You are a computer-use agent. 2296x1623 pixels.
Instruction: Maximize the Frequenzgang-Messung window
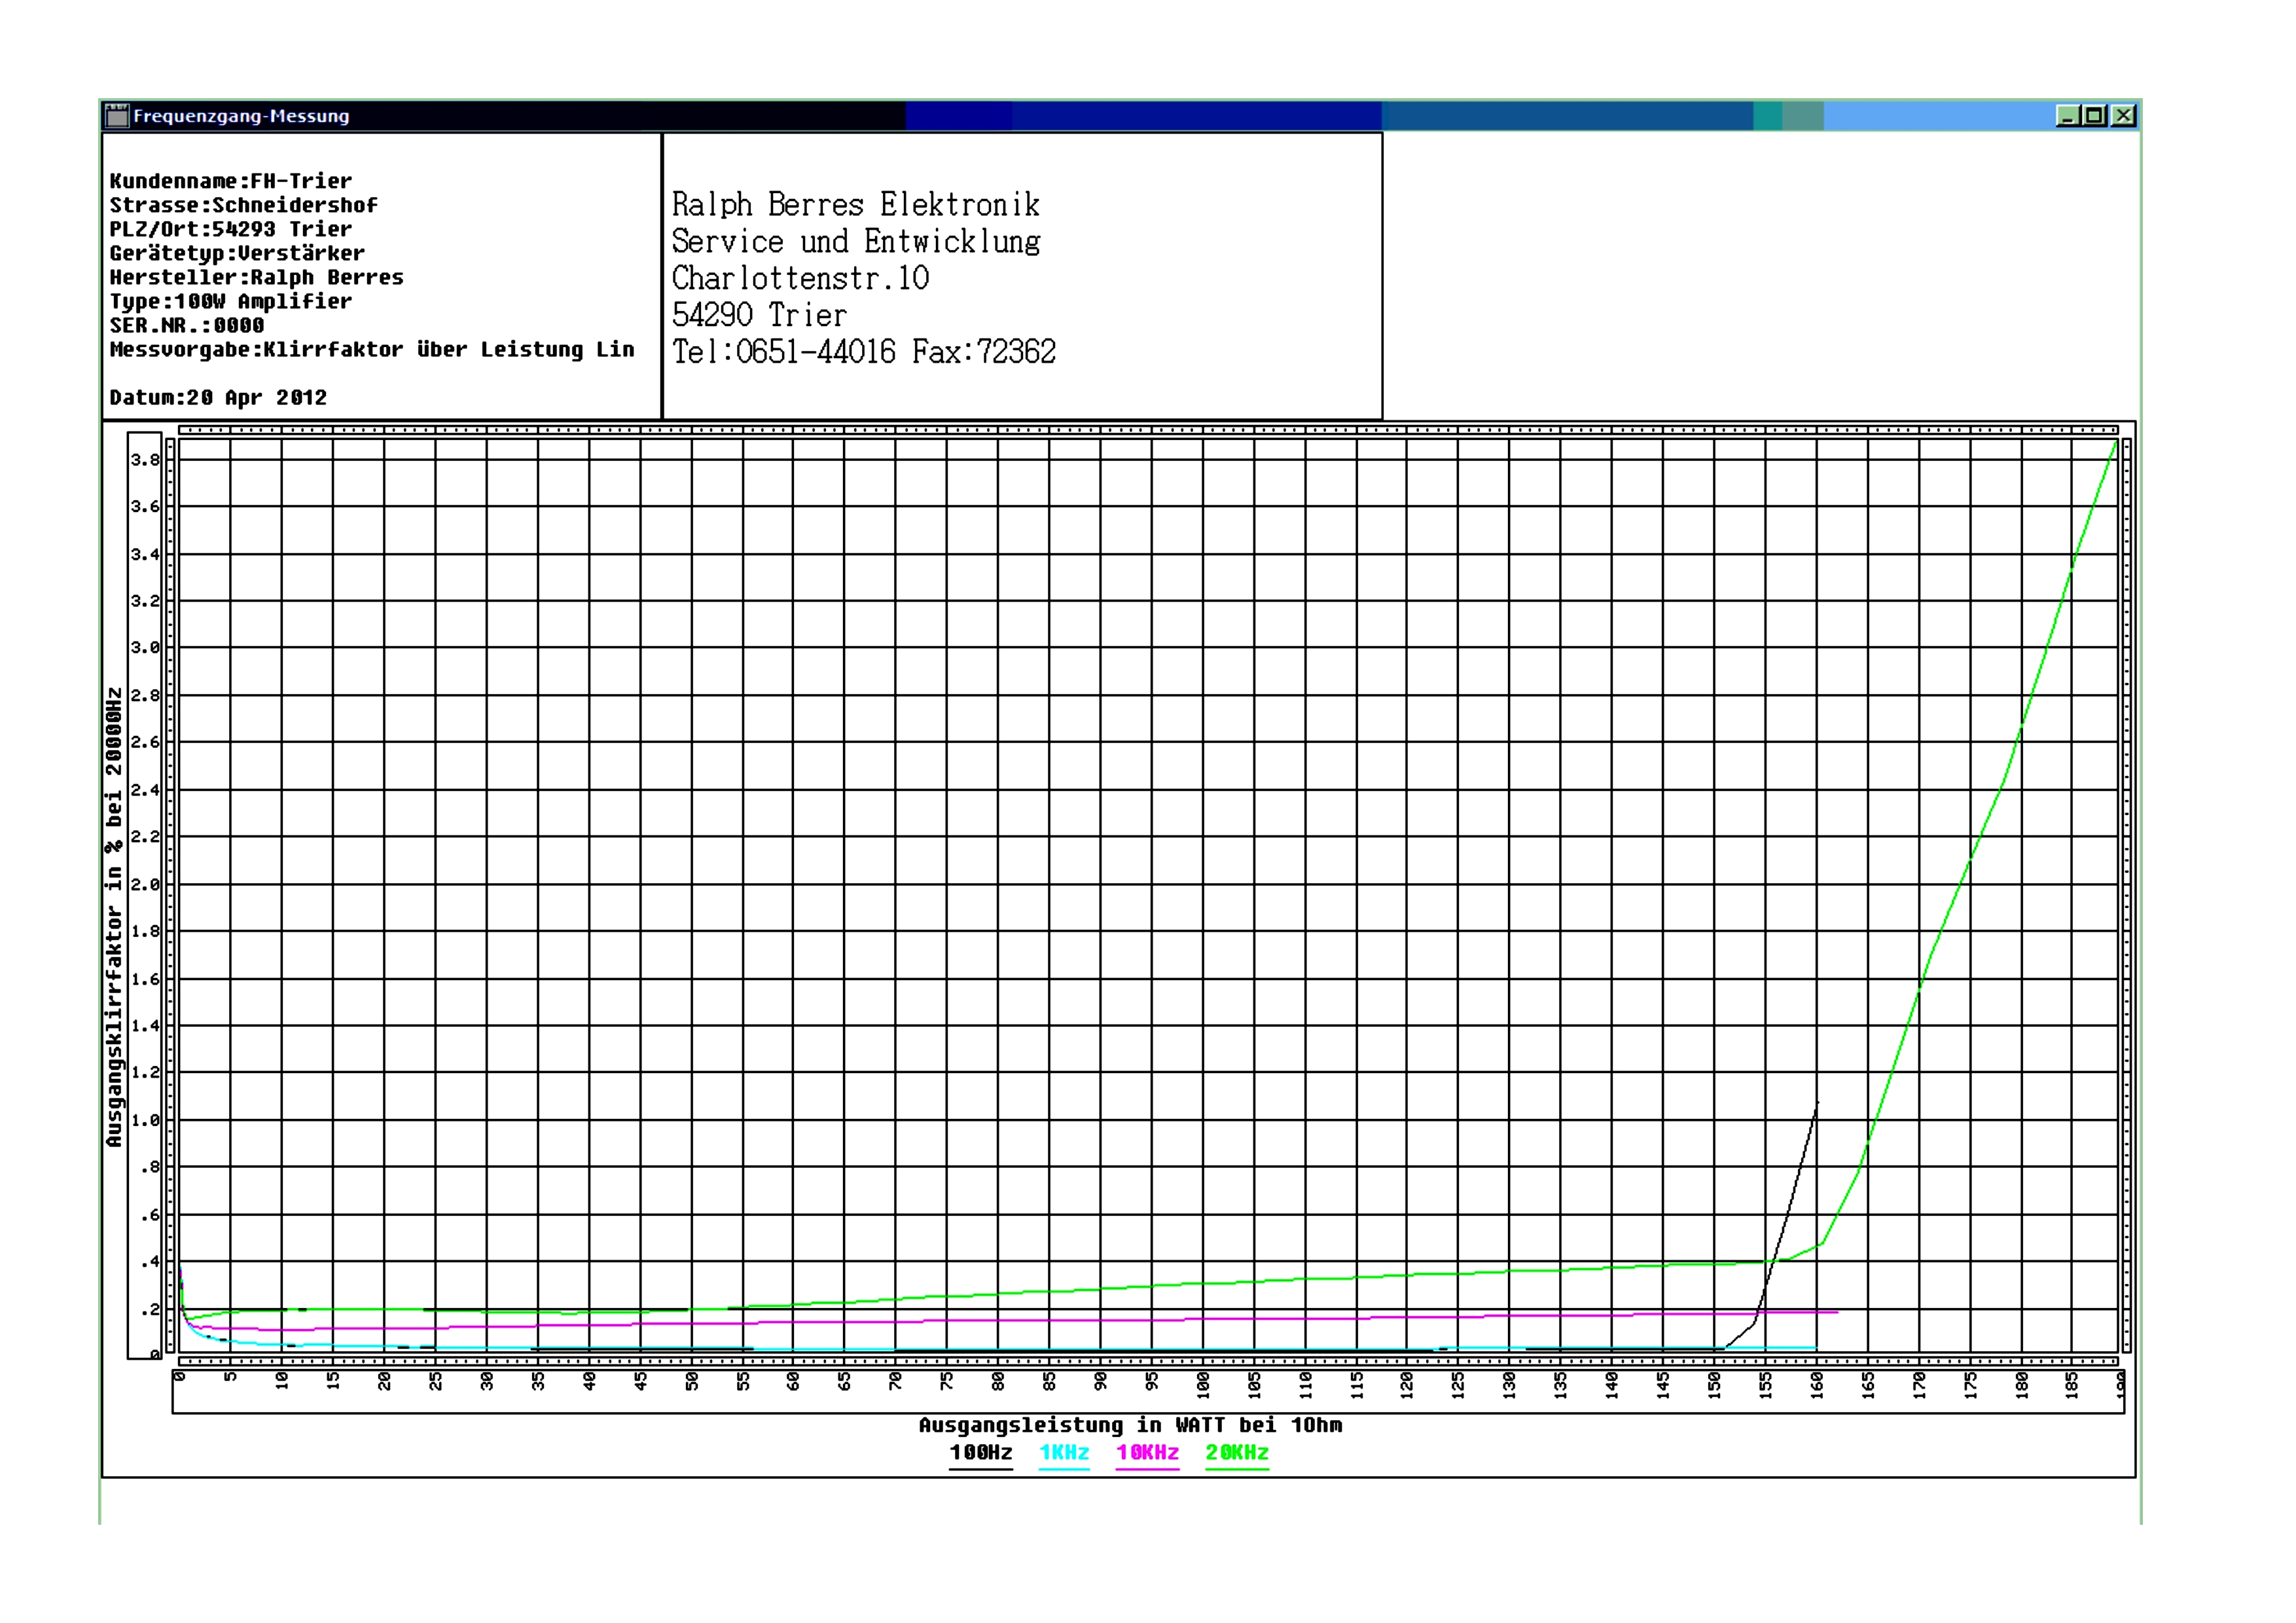pyautogui.click(x=2094, y=116)
